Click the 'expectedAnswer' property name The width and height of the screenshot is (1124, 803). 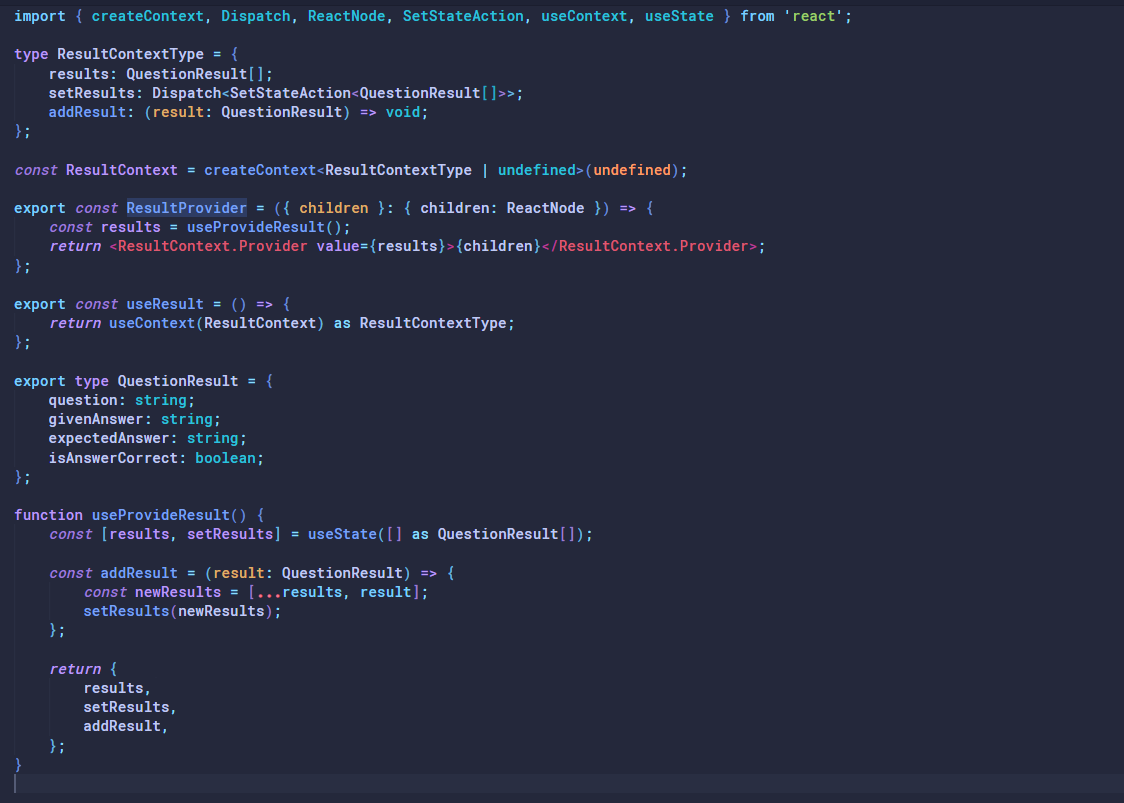(x=109, y=438)
